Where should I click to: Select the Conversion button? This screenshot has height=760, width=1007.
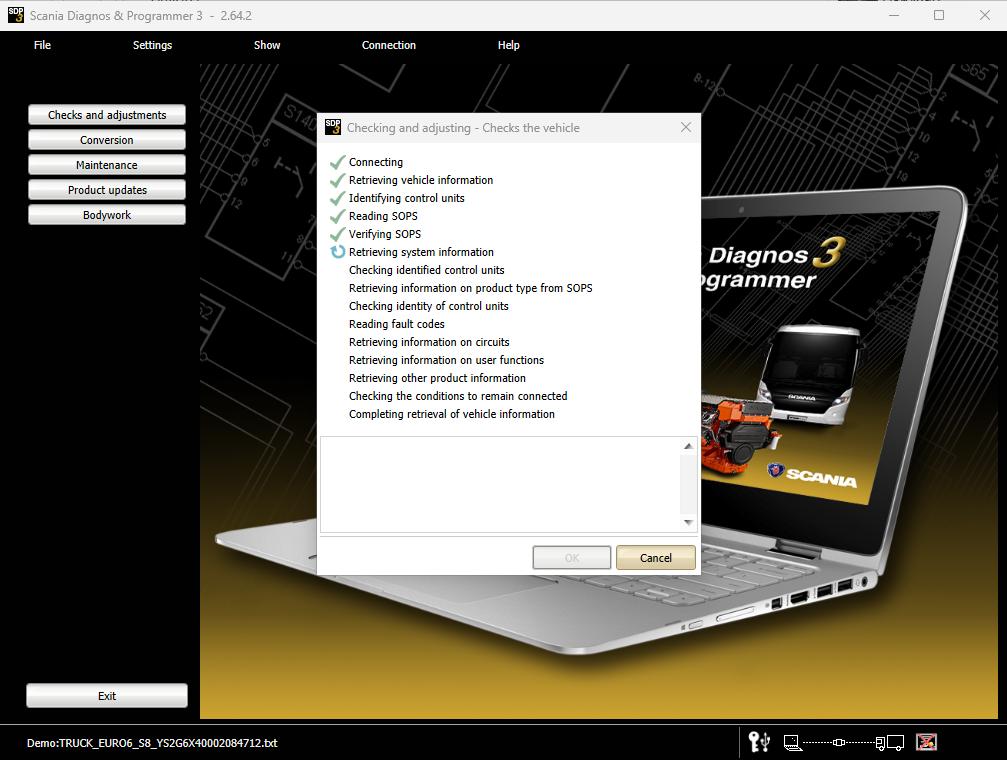pyautogui.click(x=107, y=139)
